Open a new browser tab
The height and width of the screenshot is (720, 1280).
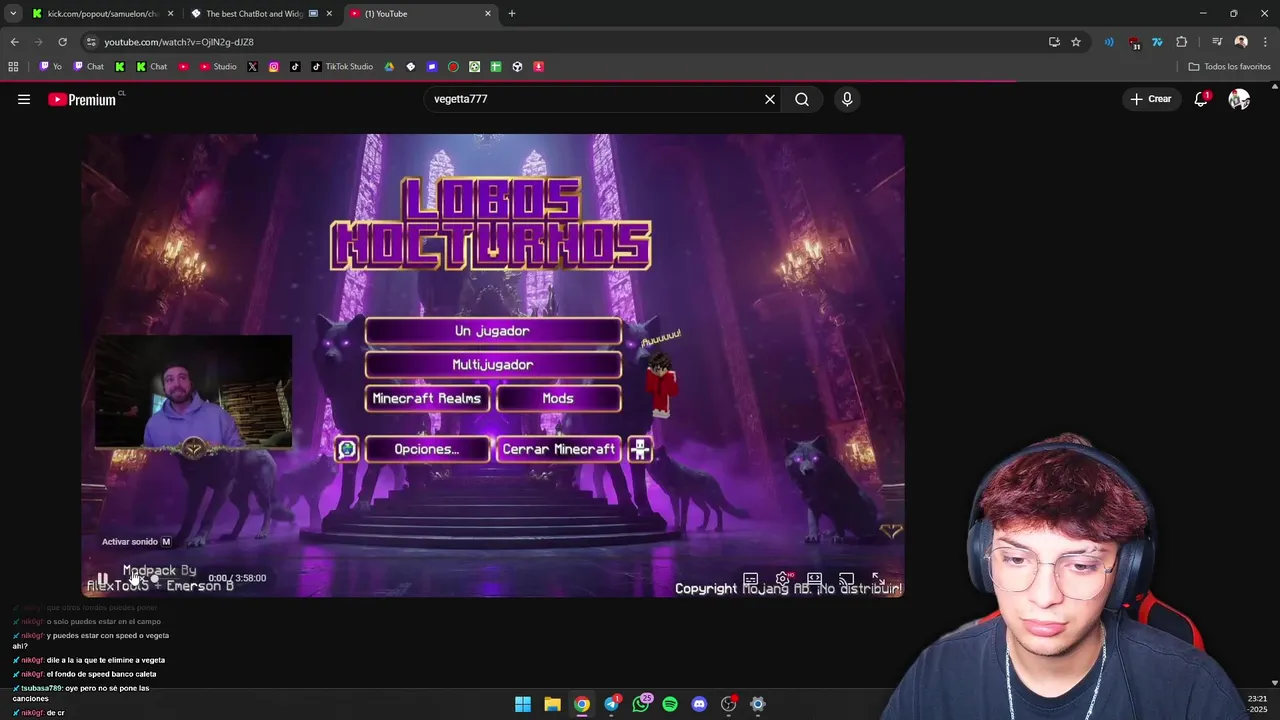[512, 13]
